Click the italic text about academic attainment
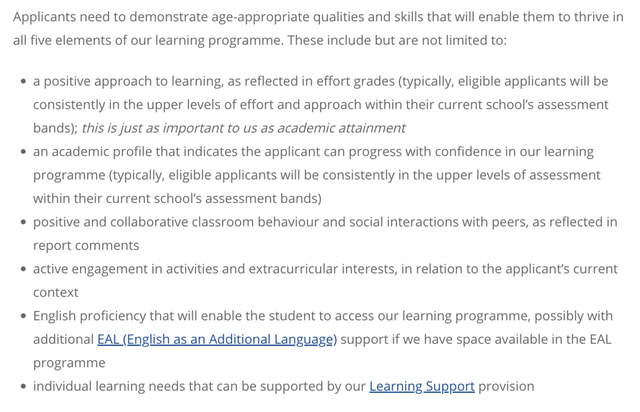 pos(243,128)
